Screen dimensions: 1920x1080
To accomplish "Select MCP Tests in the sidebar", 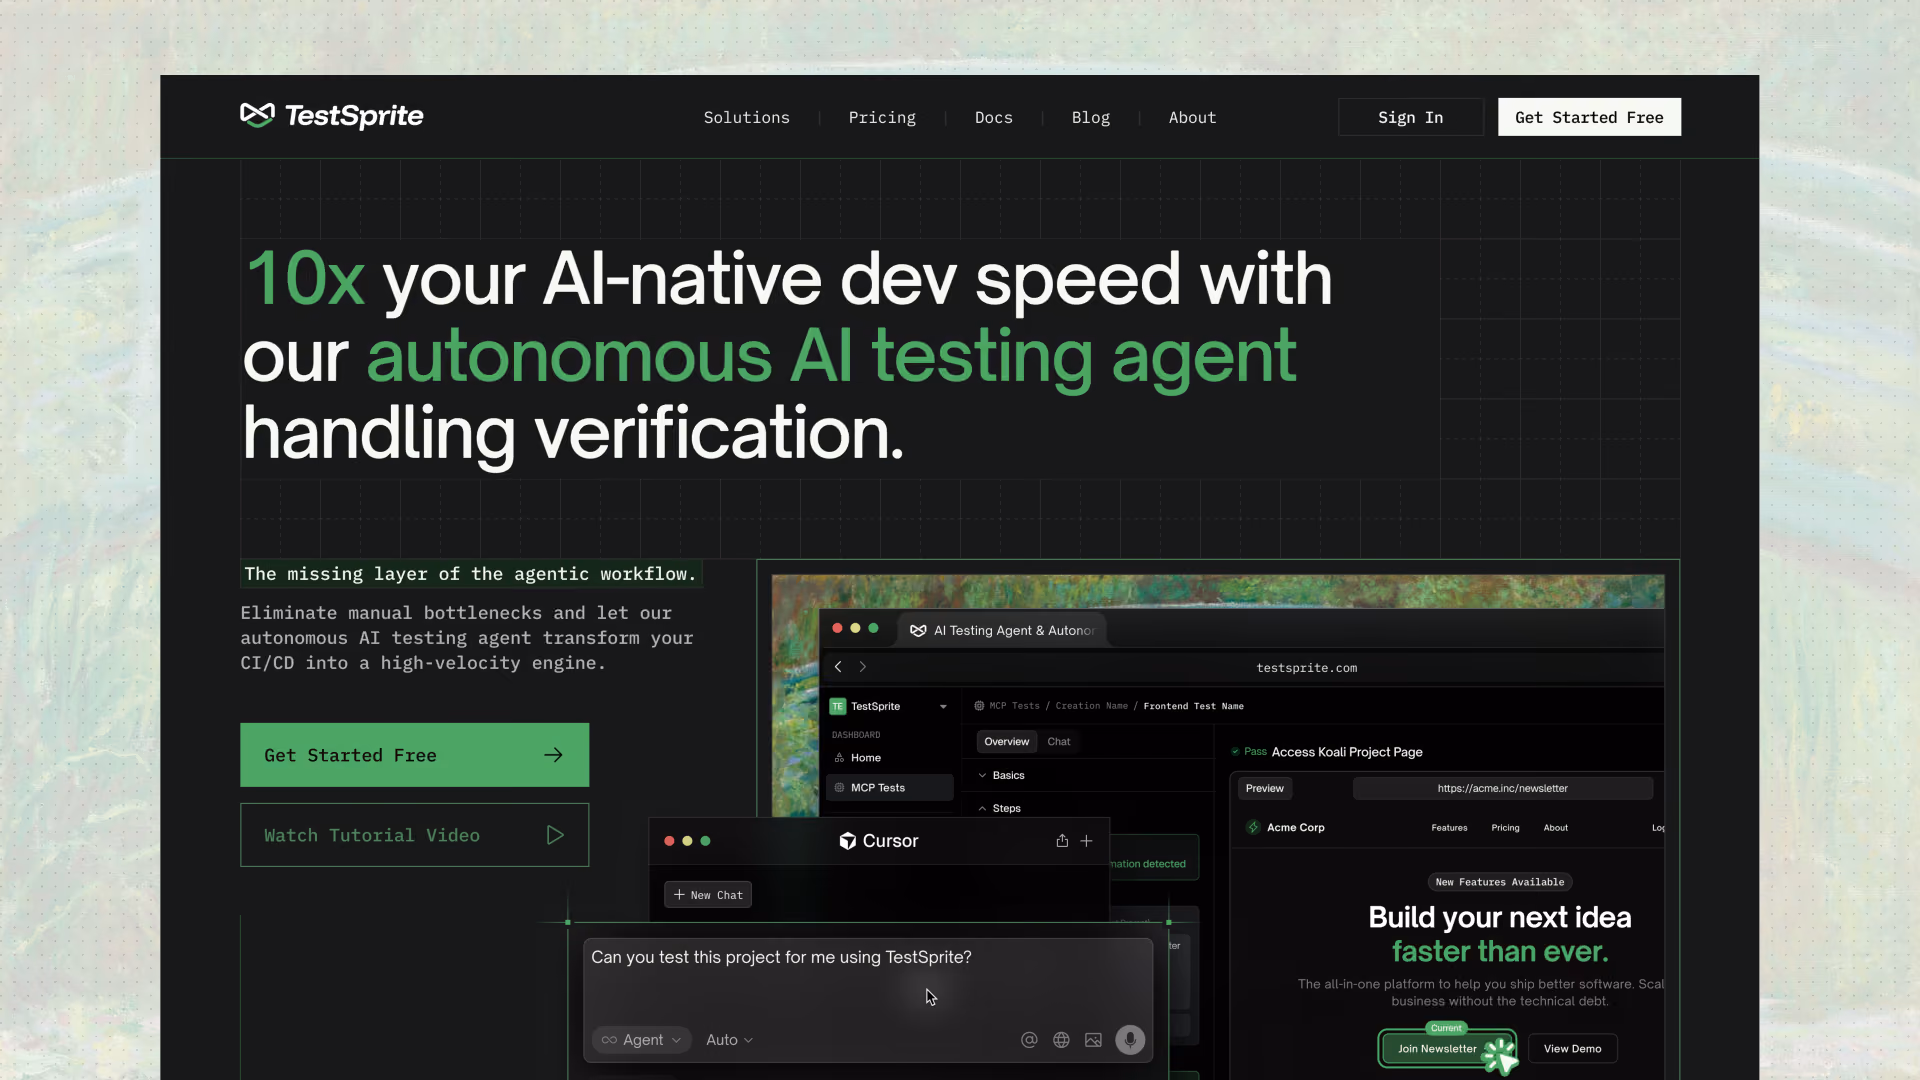I will [x=889, y=788].
